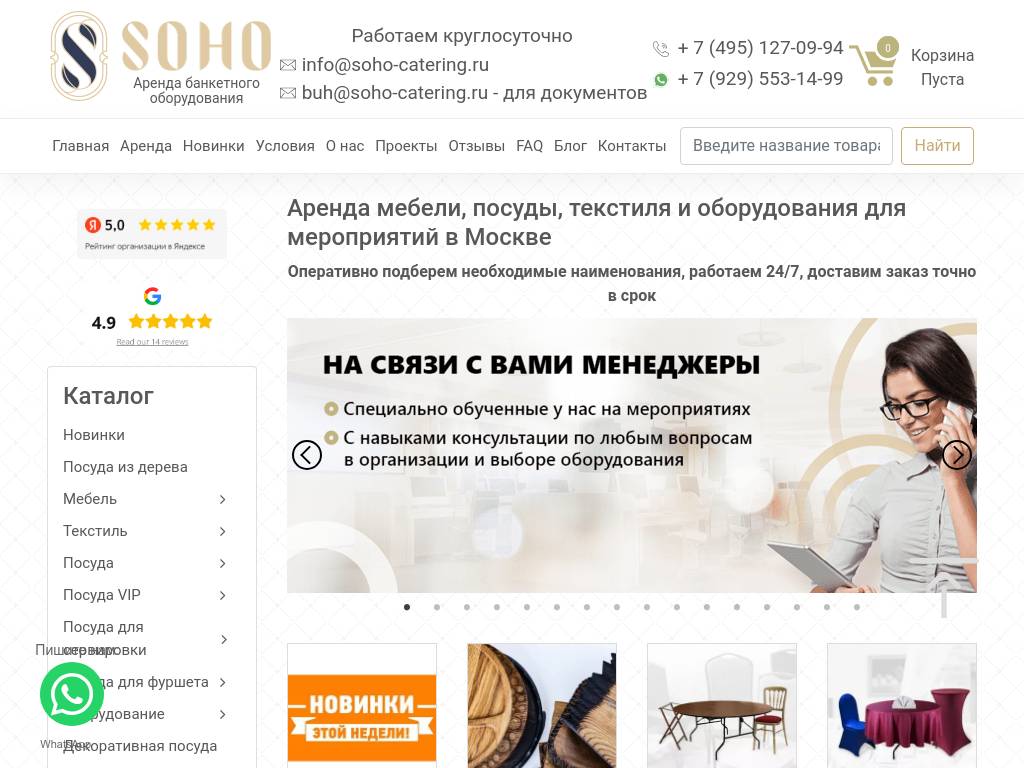Open the shopping cart icon
The width and height of the screenshot is (1024, 768).
(x=874, y=62)
